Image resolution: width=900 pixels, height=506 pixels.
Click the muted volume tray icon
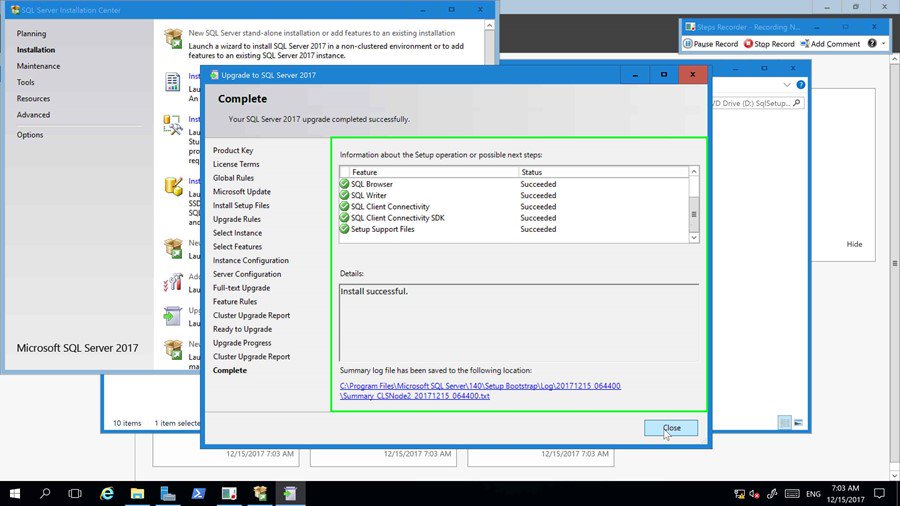pyautogui.click(x=755, y=494)
